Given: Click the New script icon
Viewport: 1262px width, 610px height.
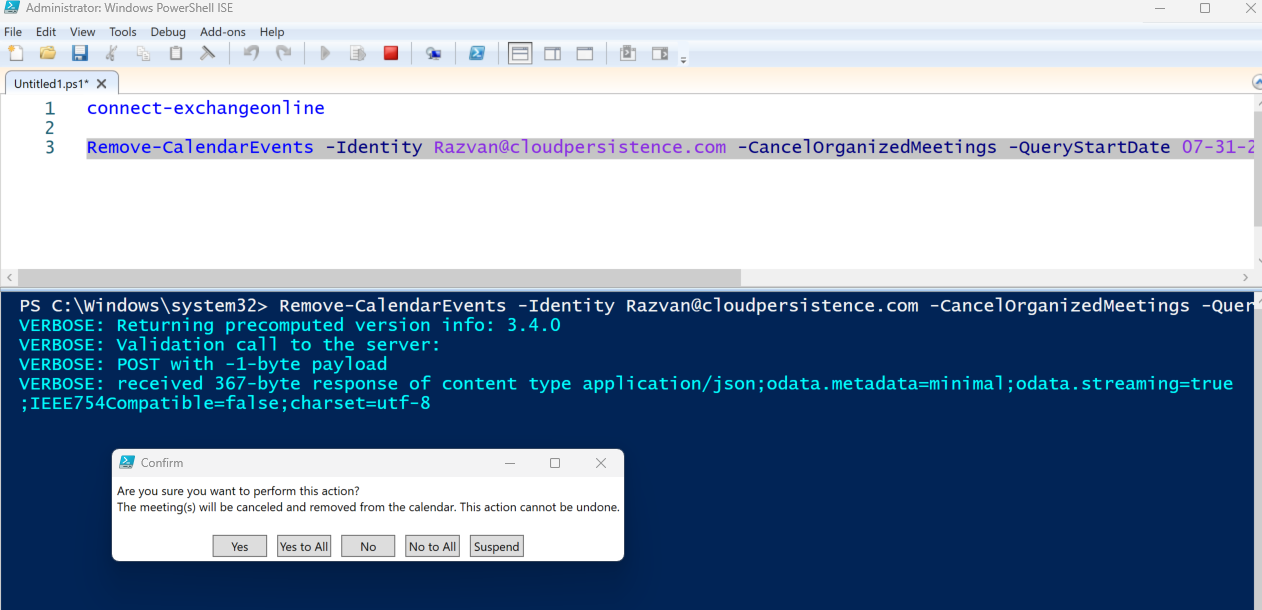Looking at the screenshot, I should [x=15, y=53].
